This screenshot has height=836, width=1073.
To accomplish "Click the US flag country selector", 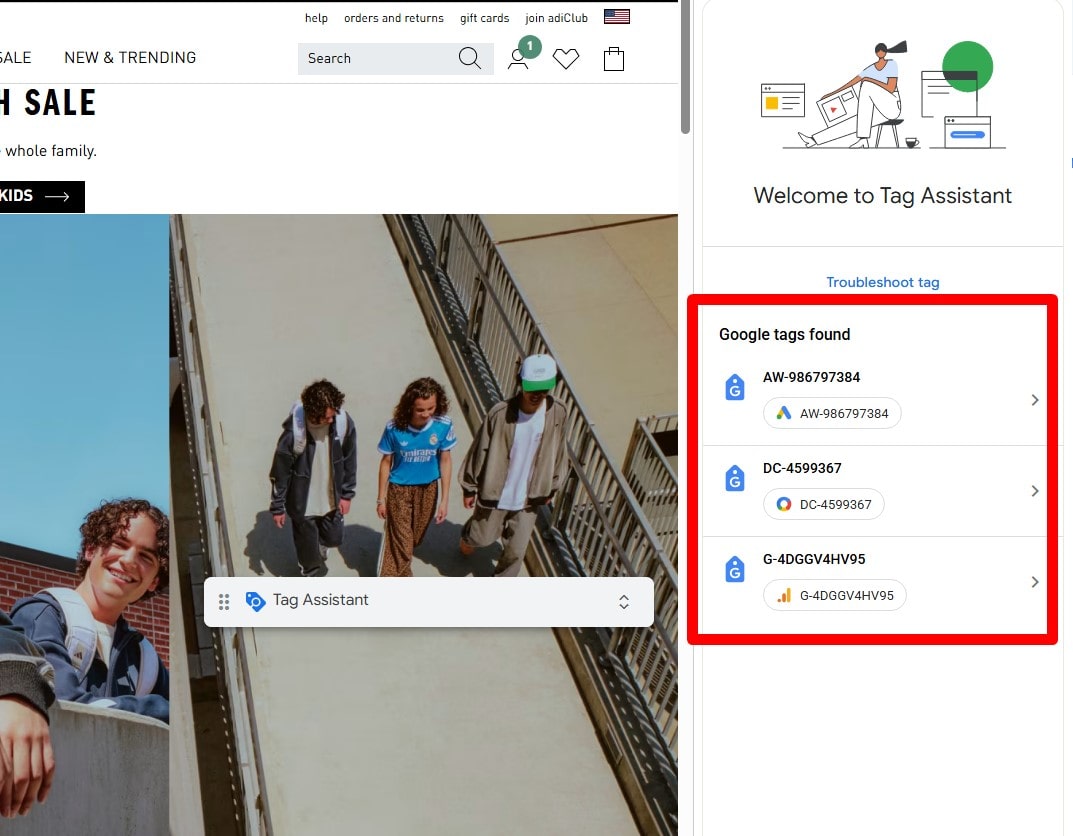I will 617,17.
